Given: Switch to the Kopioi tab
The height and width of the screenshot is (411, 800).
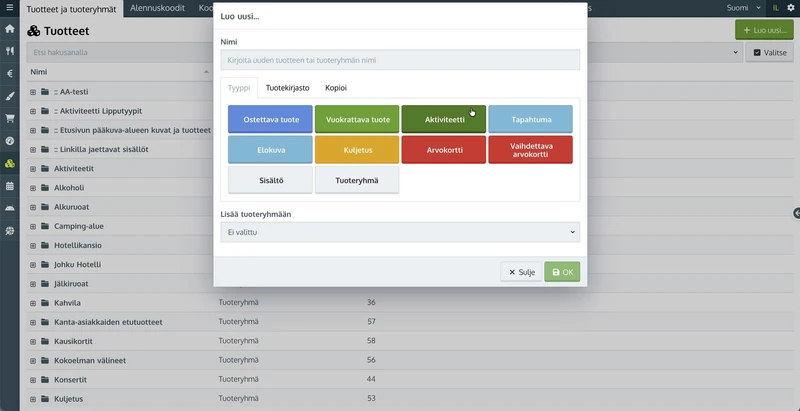Looking at the screenshot, I should click(336, 88).
